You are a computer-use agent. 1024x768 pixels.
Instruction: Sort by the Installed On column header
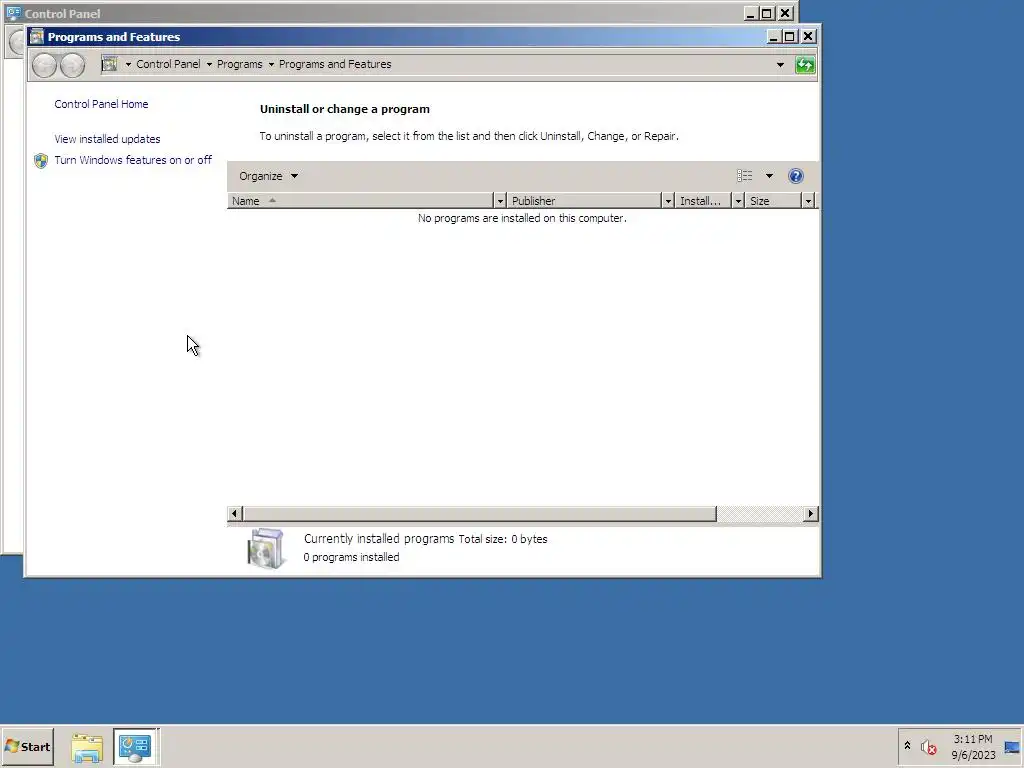click(x=703, y=201)
